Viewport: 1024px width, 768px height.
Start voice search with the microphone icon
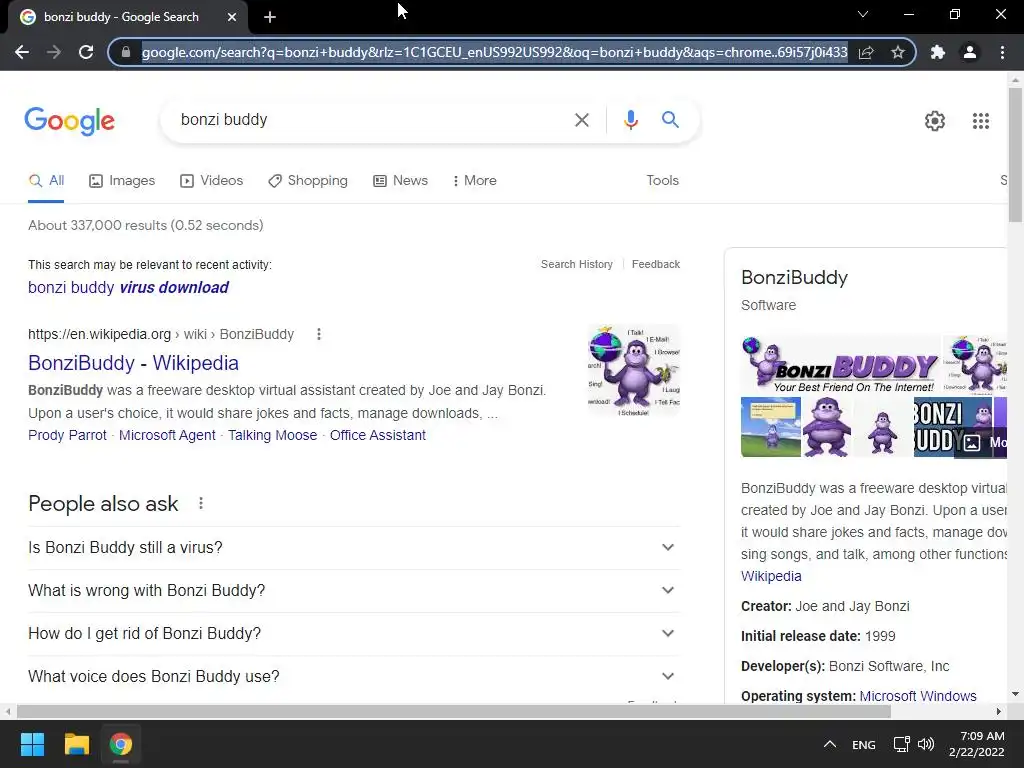click(x=630, y=120)
